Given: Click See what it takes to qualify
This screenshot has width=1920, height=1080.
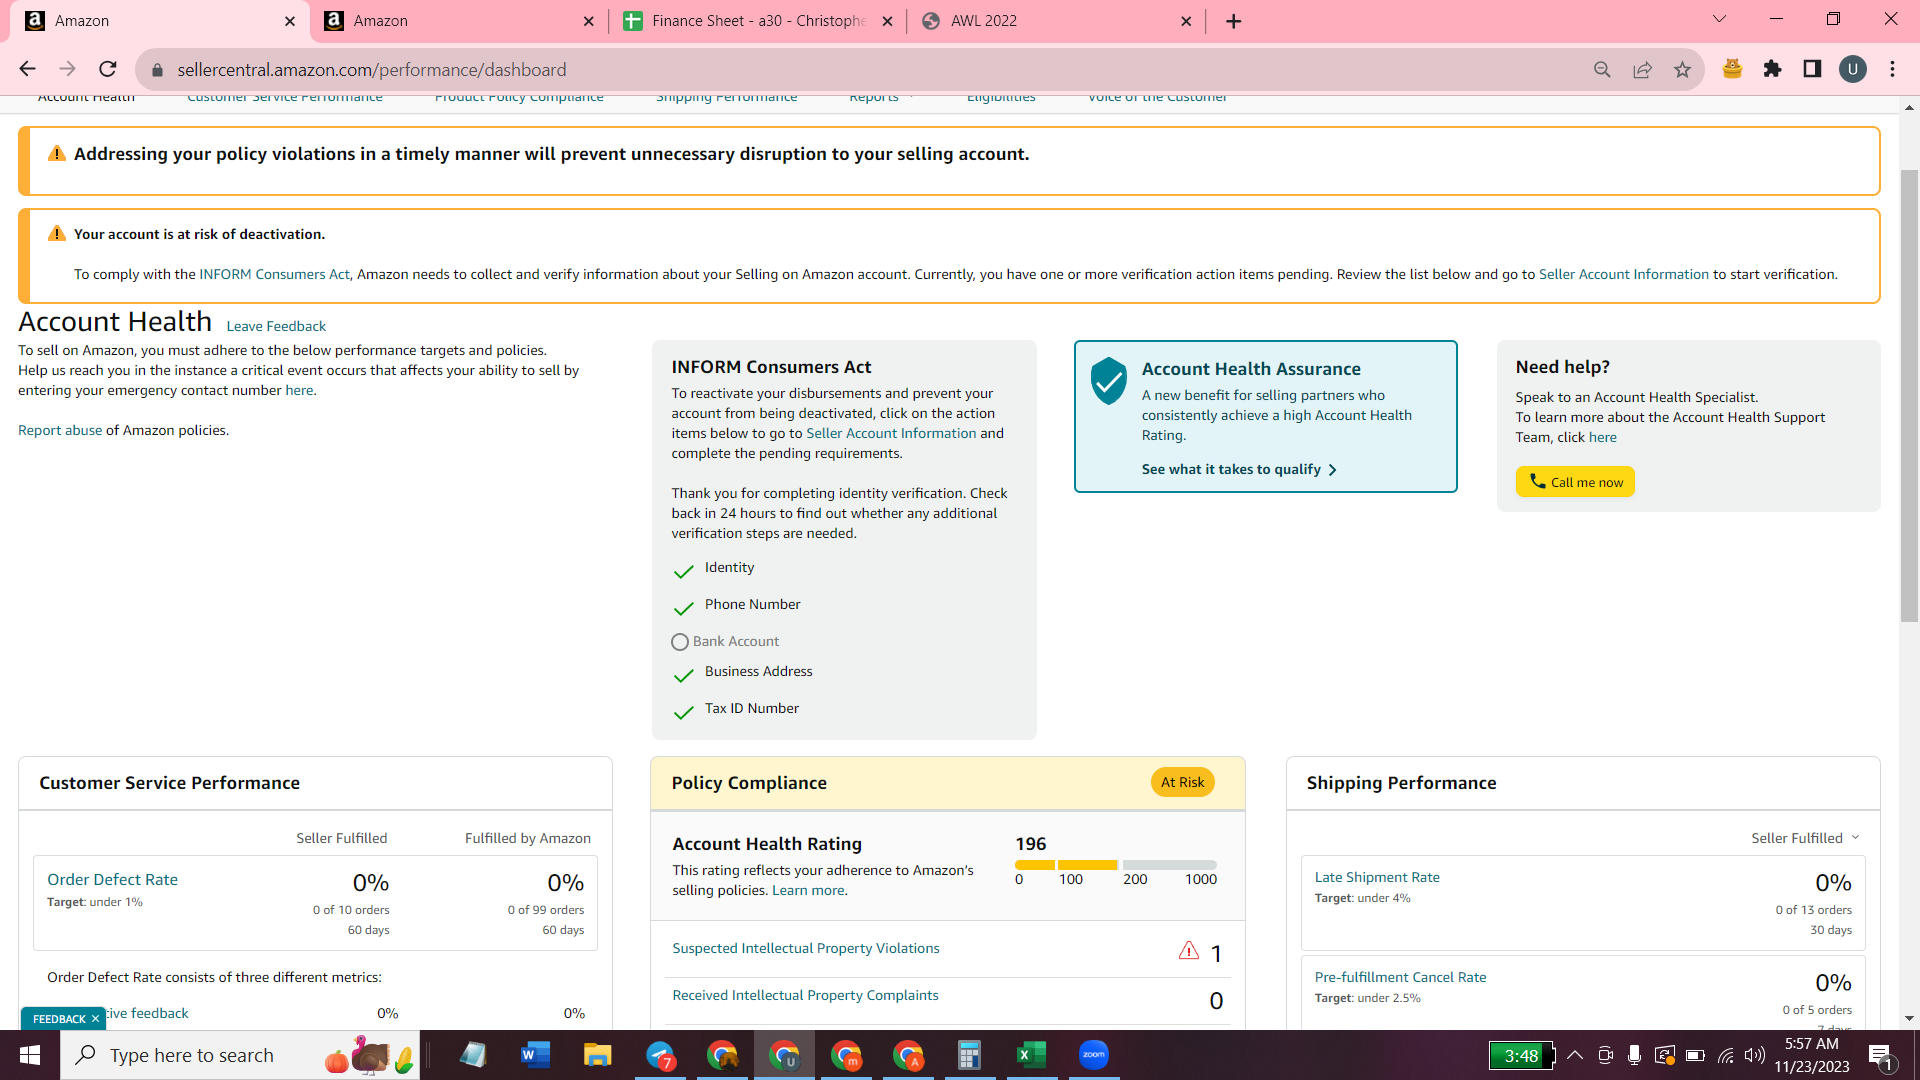Looking at the screenshot, I should pos(1231,469).
